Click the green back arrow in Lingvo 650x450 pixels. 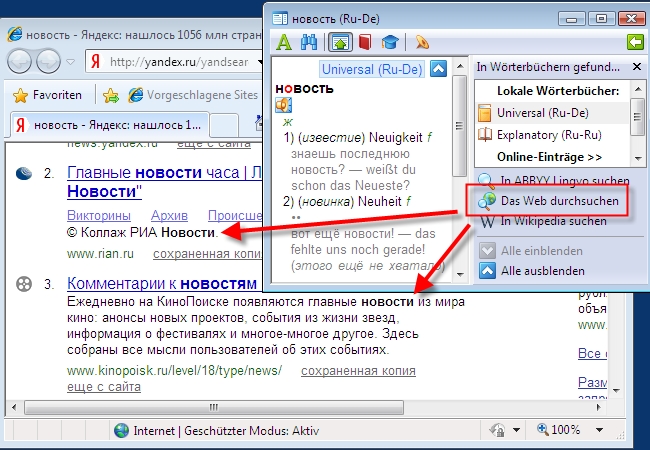pos(635,42)
